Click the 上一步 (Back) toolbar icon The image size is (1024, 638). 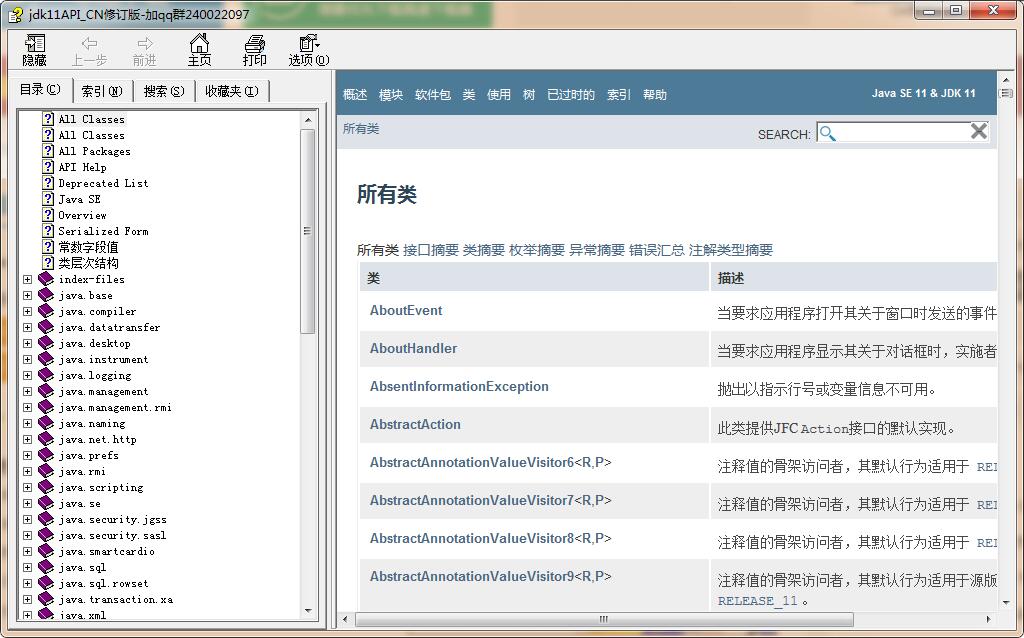click(89, 51)
